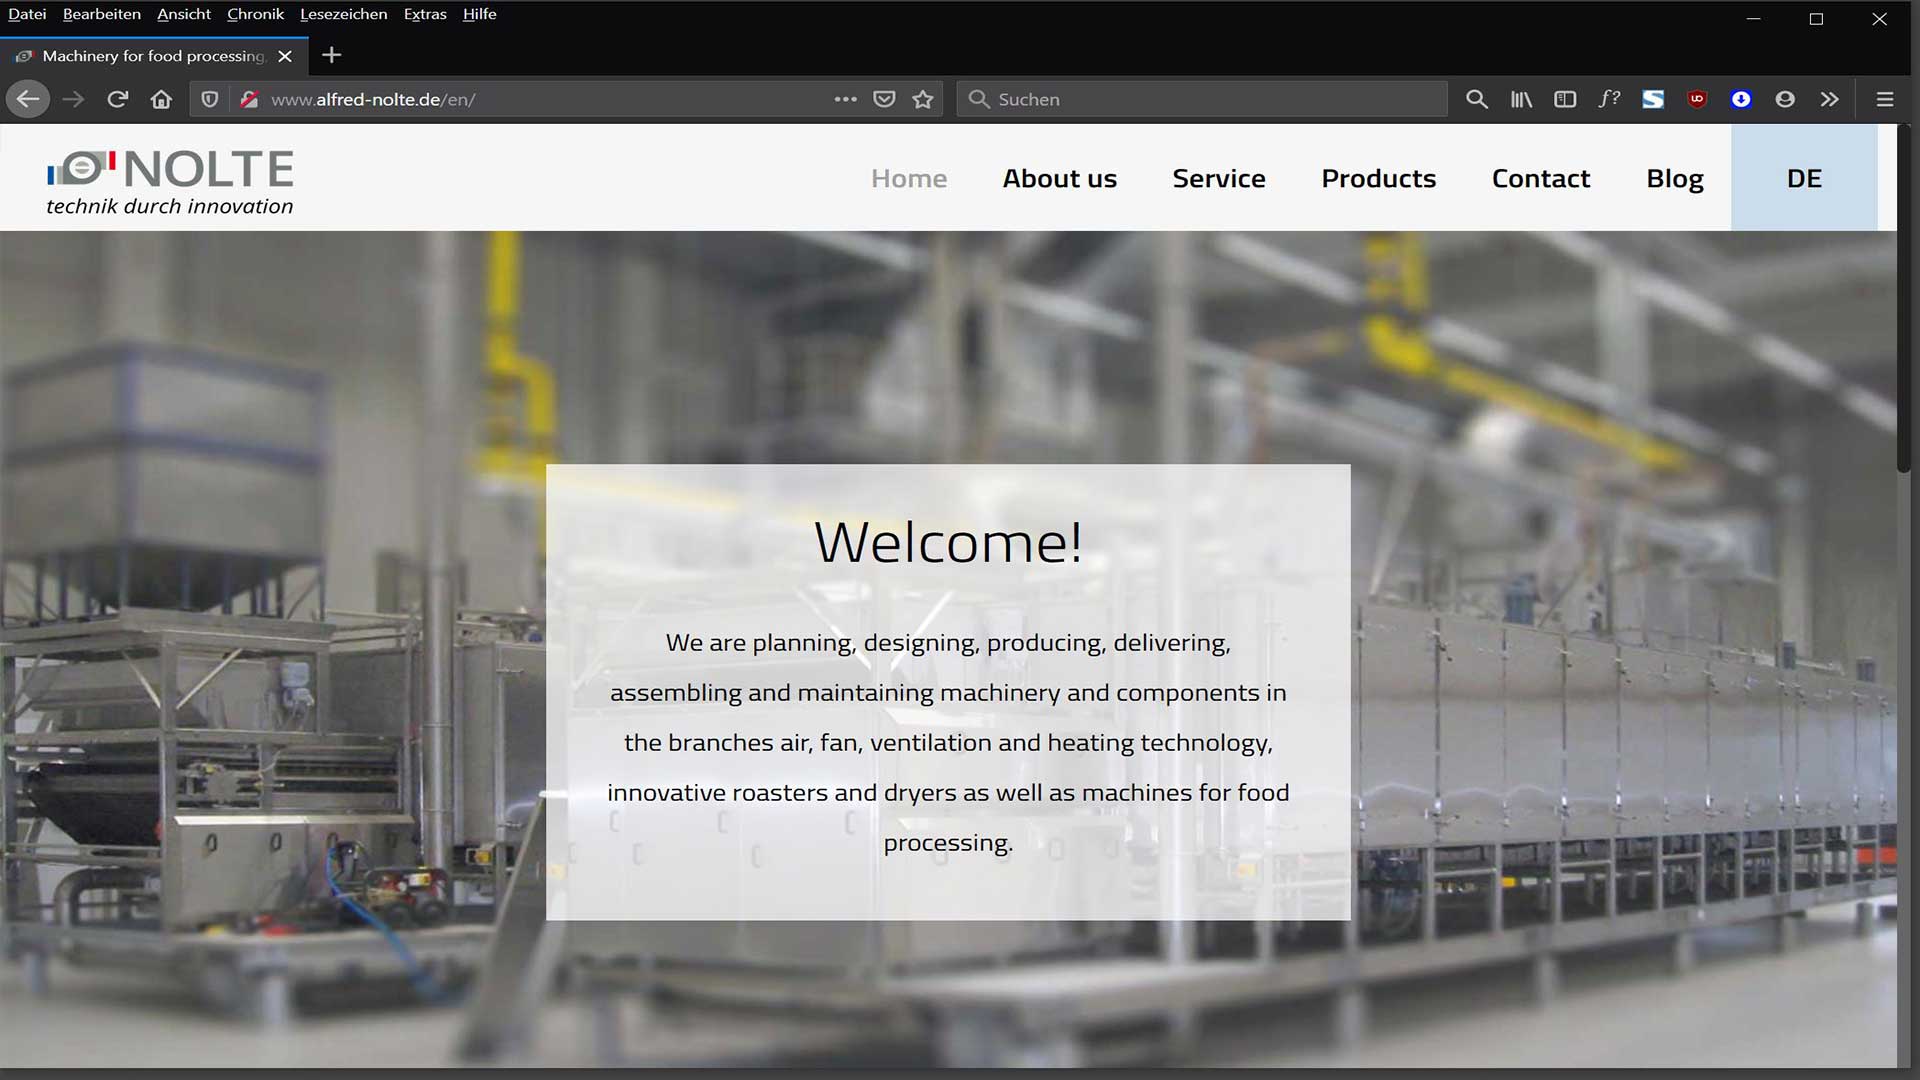Open the Ansicht menu
Viewport: 1920px width, 1080px height.
(184, 14)
